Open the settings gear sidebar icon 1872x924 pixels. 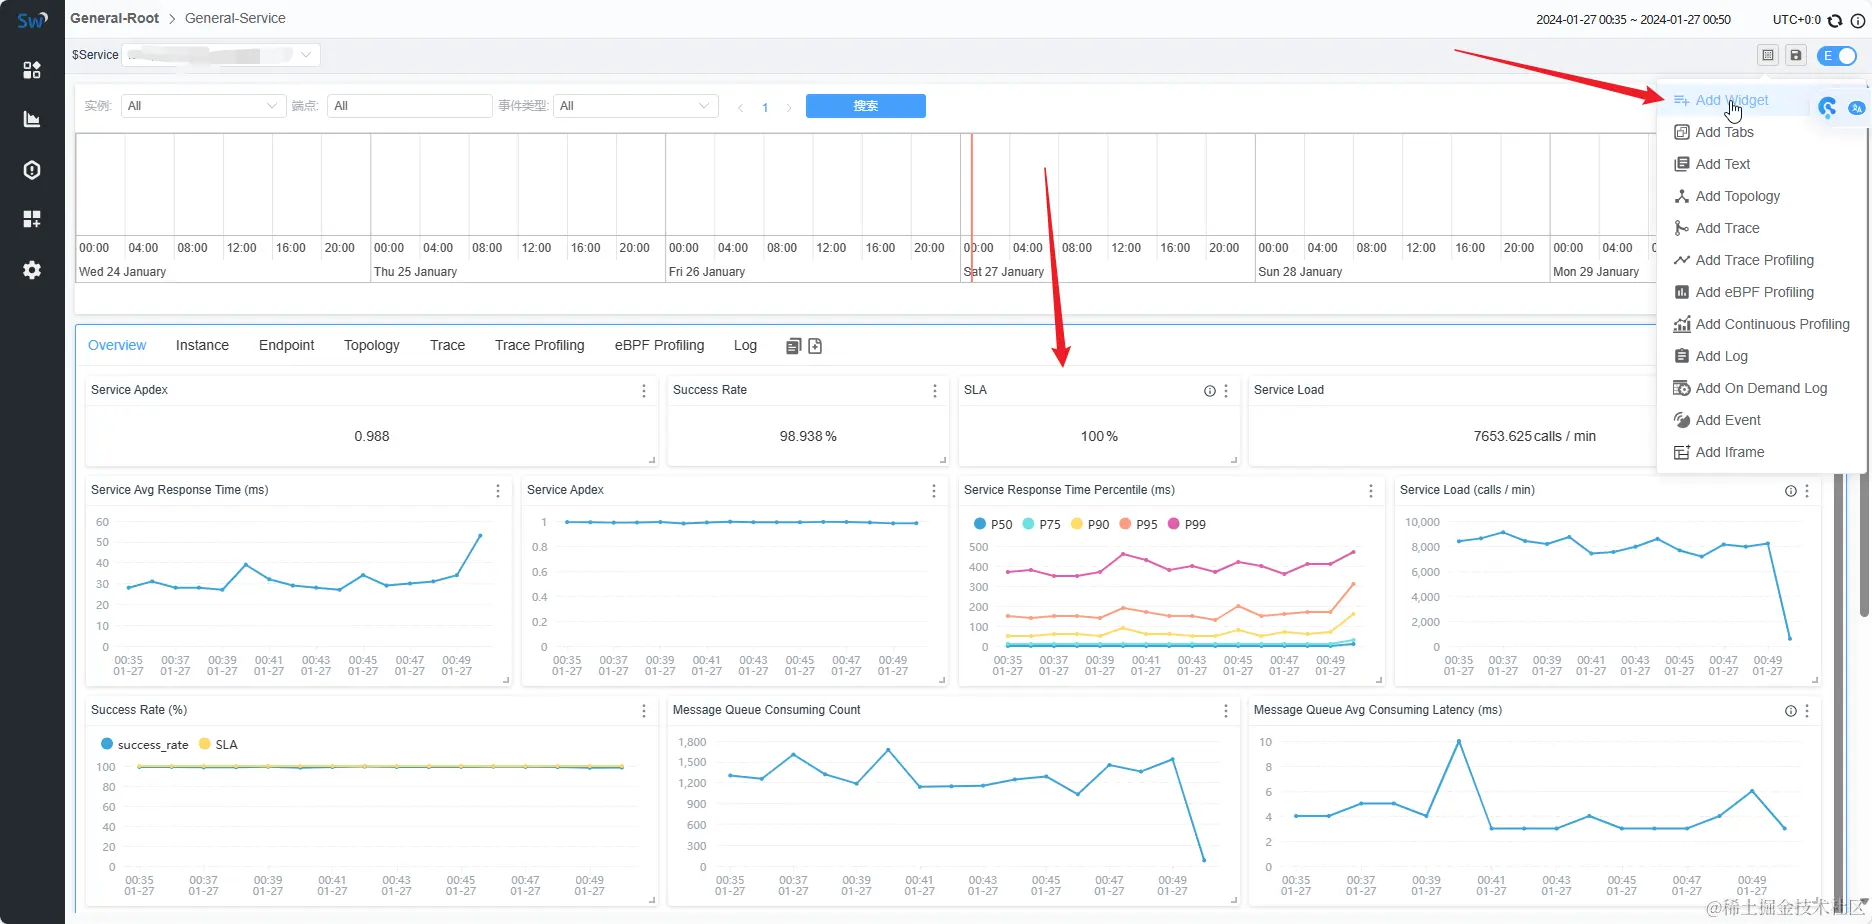point(32,270)
